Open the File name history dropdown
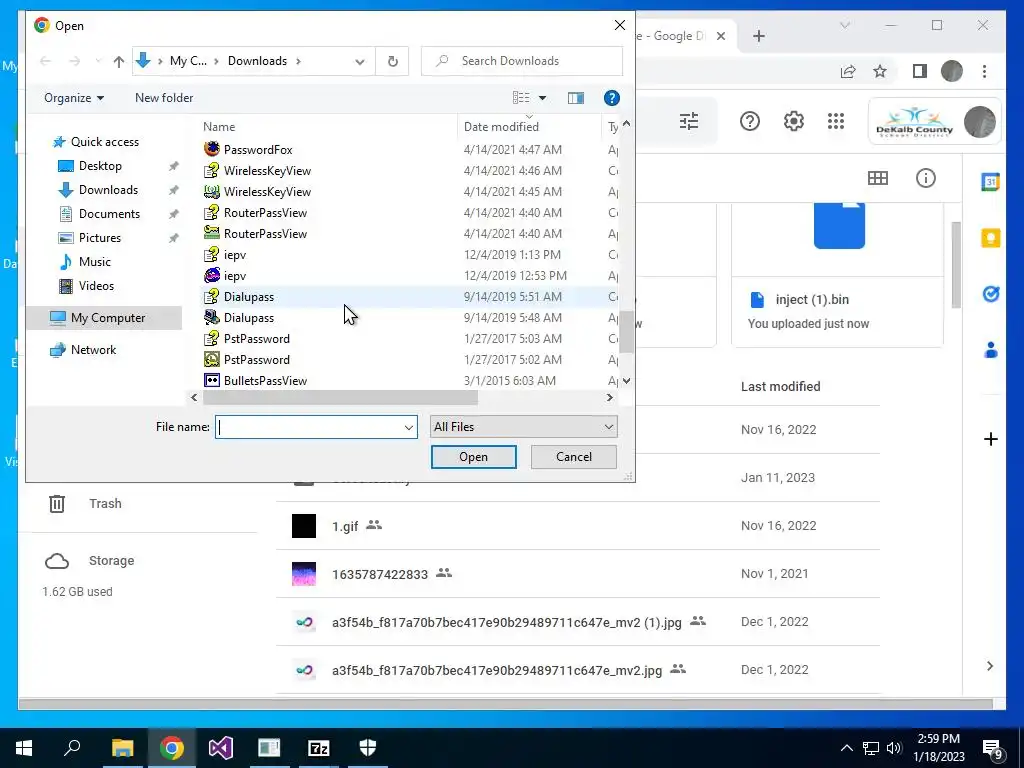This screenshot has width=1024, height=768. 408,427
